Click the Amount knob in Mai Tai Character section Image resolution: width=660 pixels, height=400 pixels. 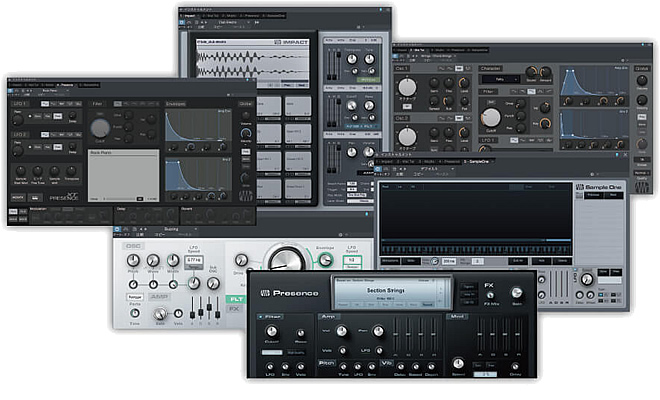tap(546, 72)
